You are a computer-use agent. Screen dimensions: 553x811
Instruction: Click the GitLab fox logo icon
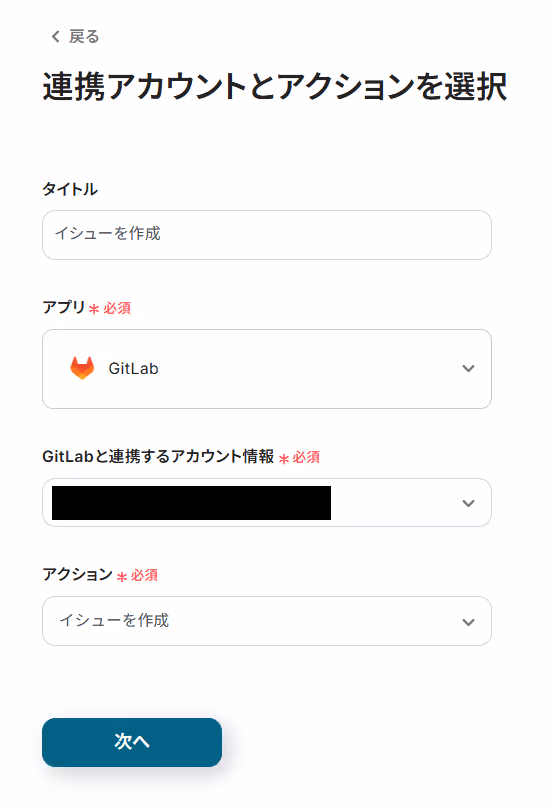click(x=82, y=368)
